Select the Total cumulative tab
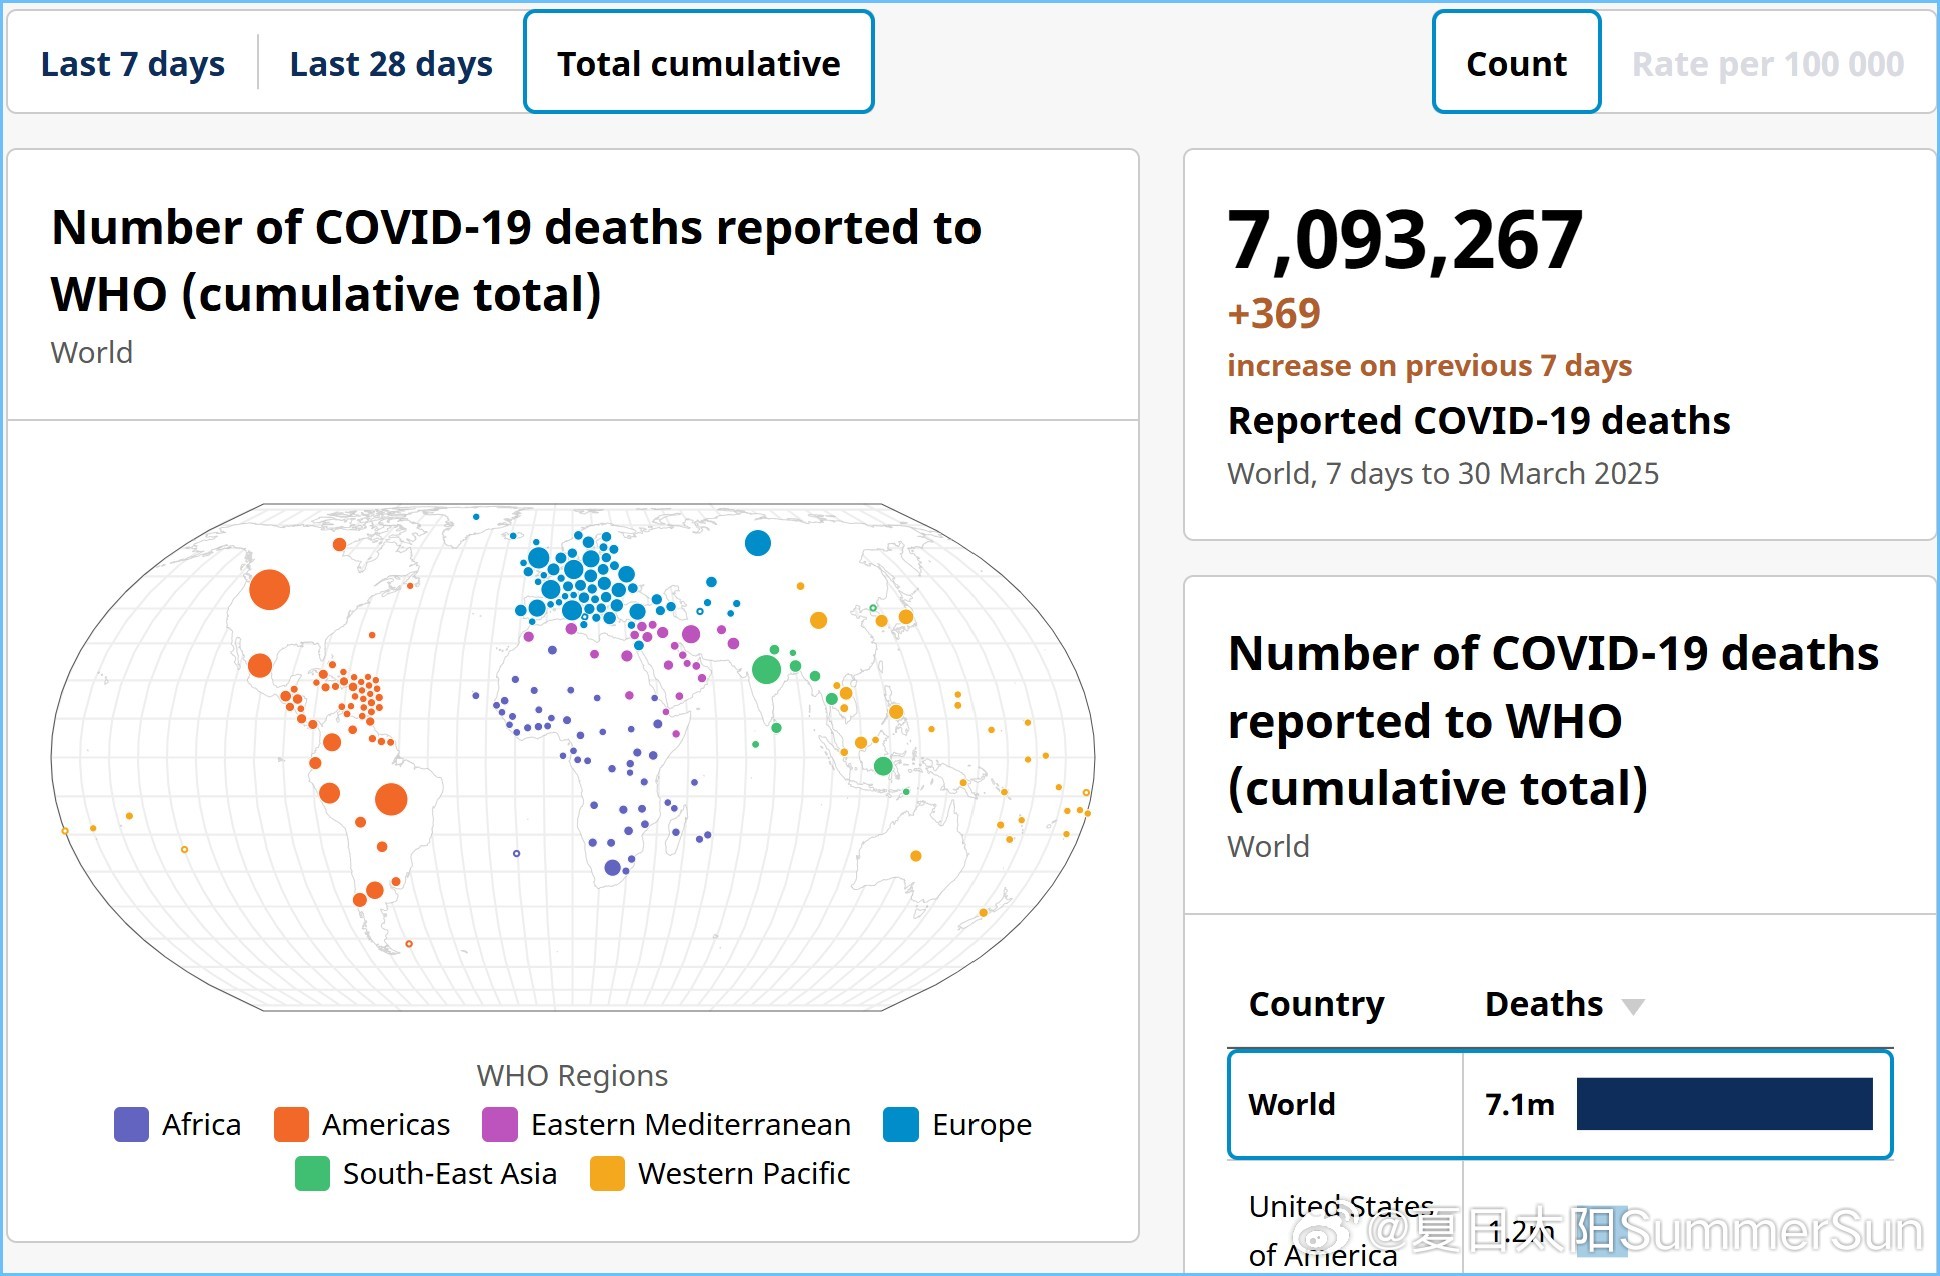This screenshot has width=1940, height=1276. click(698, 64)
